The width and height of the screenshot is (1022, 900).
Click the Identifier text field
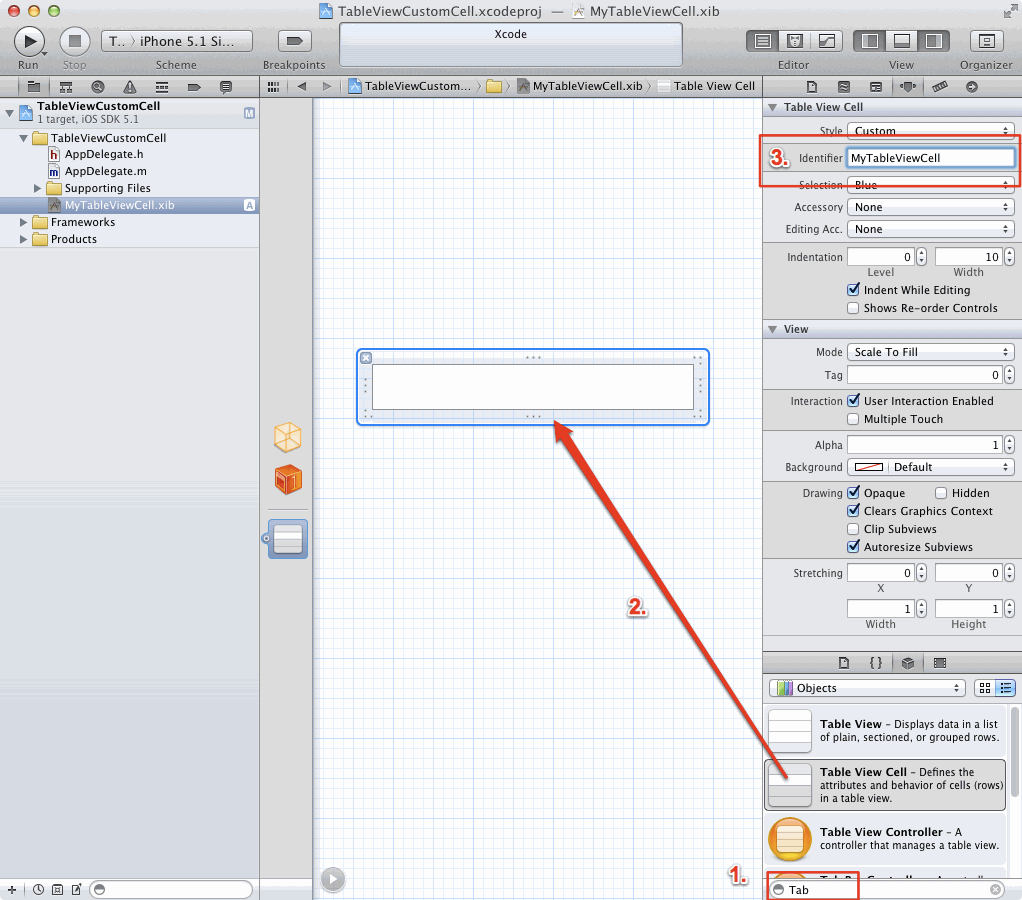(930, 158)
